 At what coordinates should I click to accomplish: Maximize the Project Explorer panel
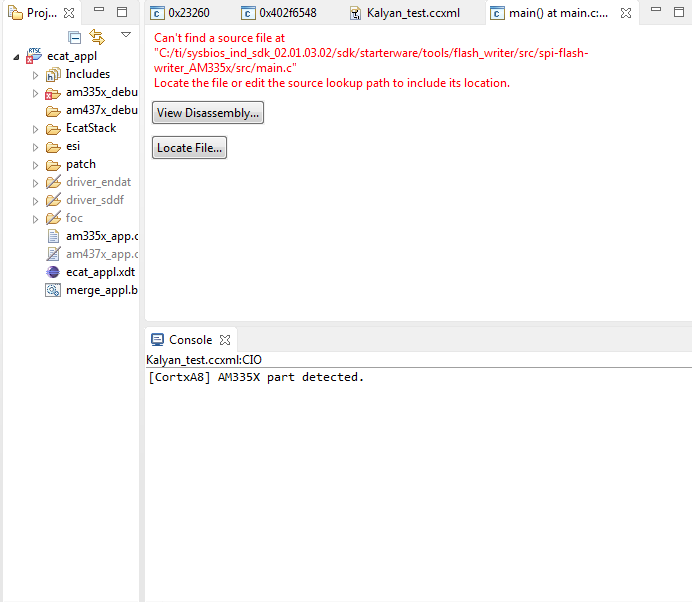coord(122,12)
